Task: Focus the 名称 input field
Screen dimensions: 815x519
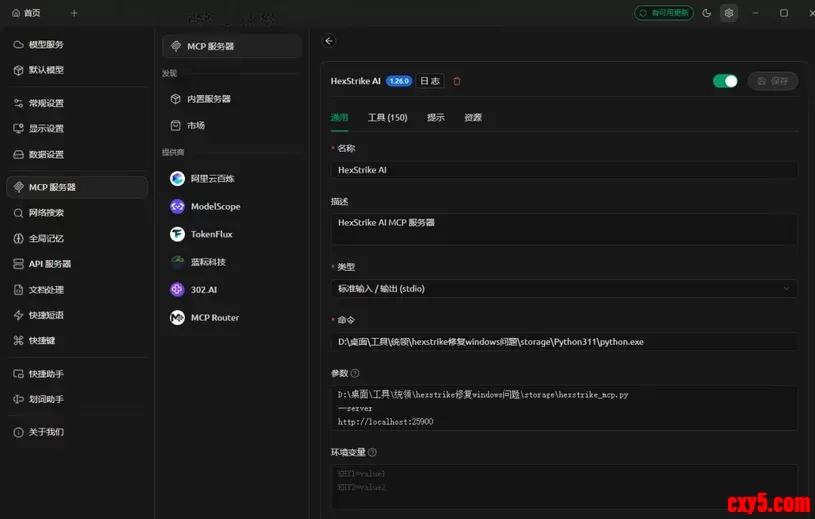Action: click(x=564, y=170)
